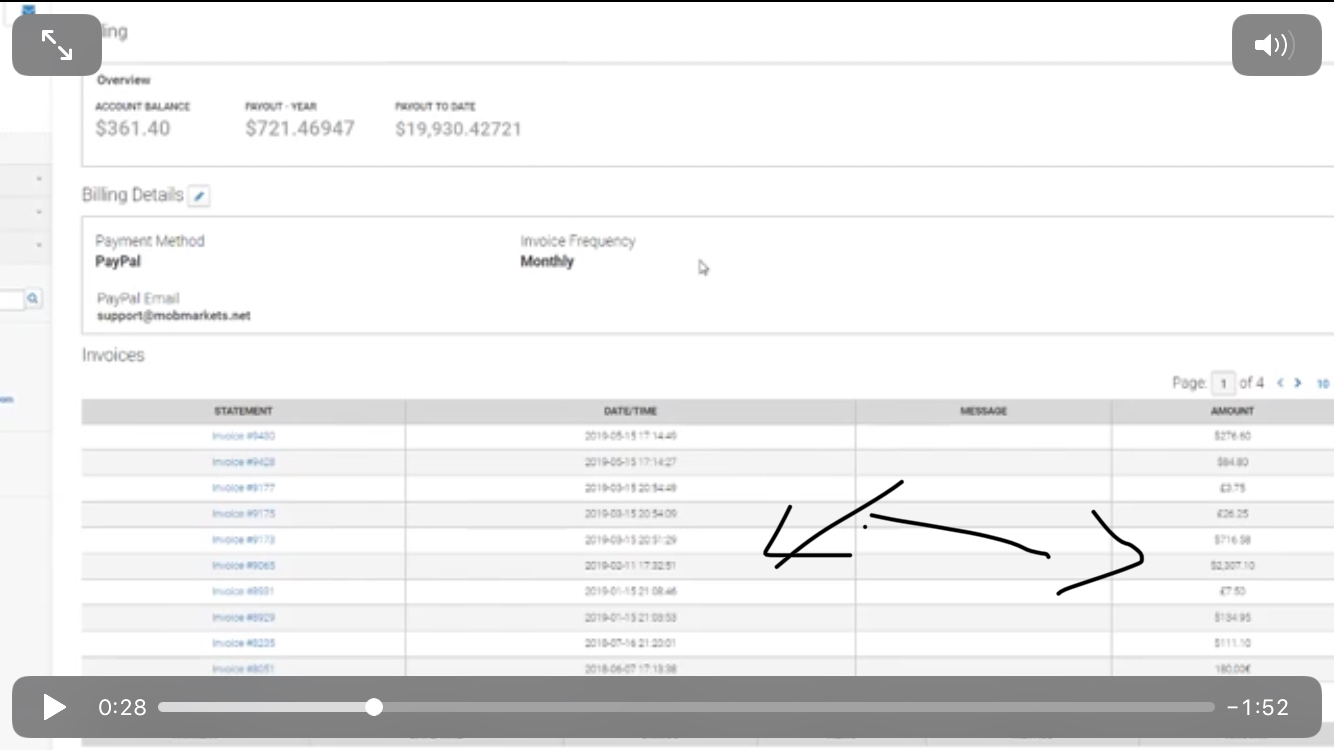The width and height of the screenshot is (1334, 750).
Task: Open Invoice #9175
Action: 243,514
